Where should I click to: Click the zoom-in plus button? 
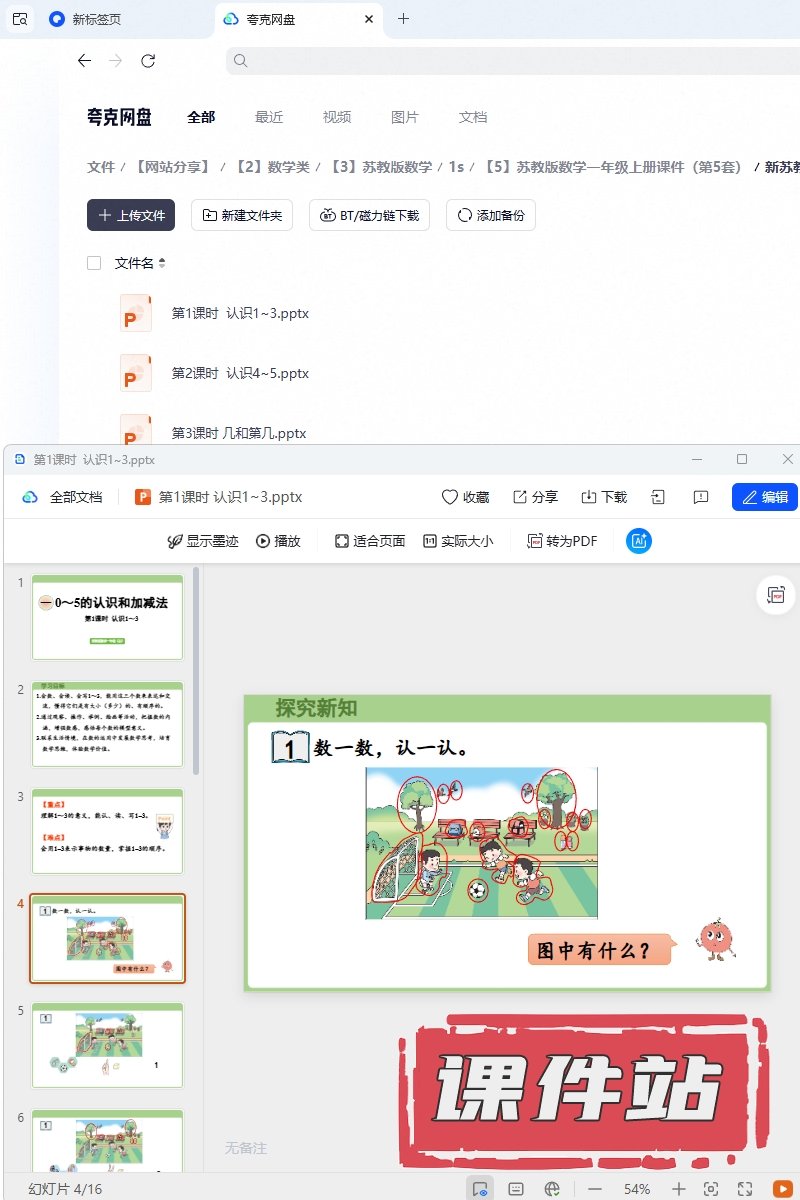tap(679, 1189)
